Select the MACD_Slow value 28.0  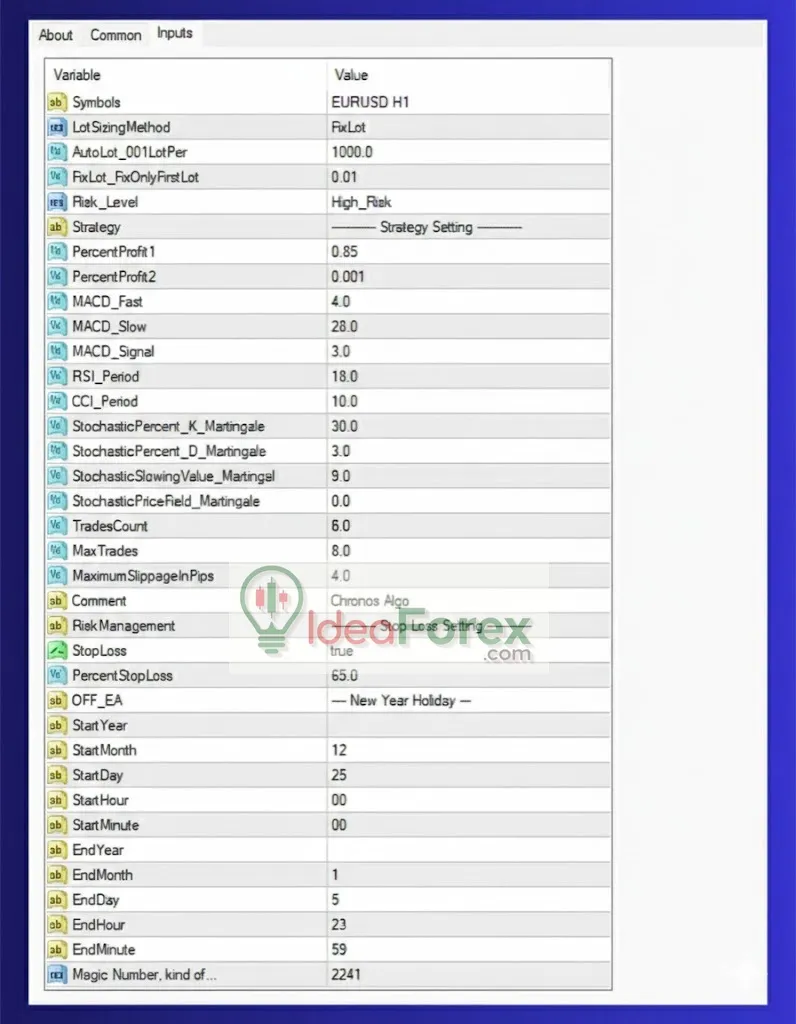point(344,327)
